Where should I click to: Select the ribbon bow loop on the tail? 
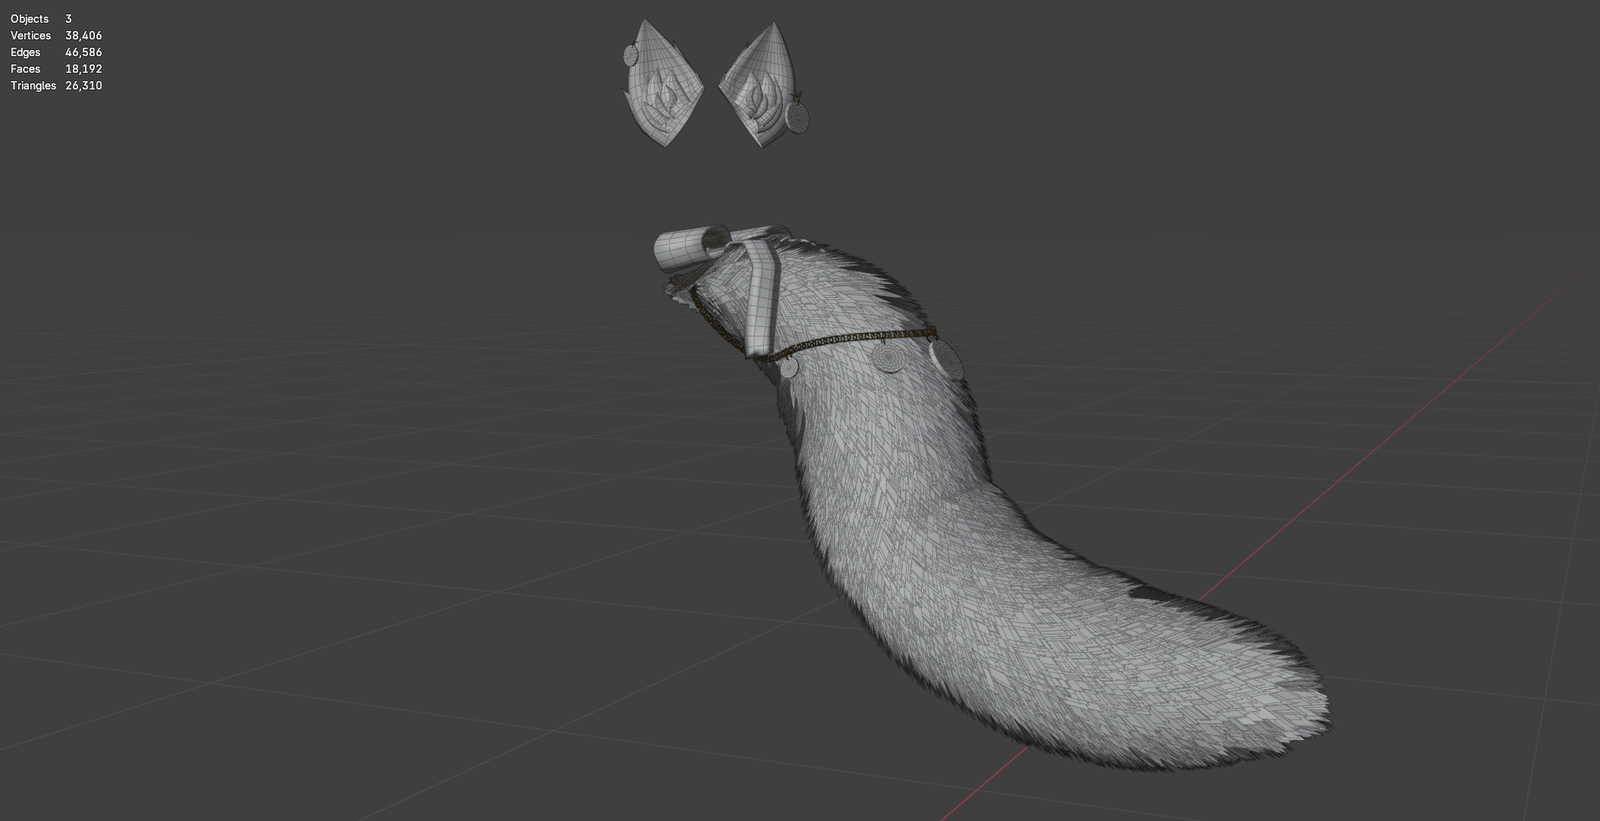(x=690, y=248)
